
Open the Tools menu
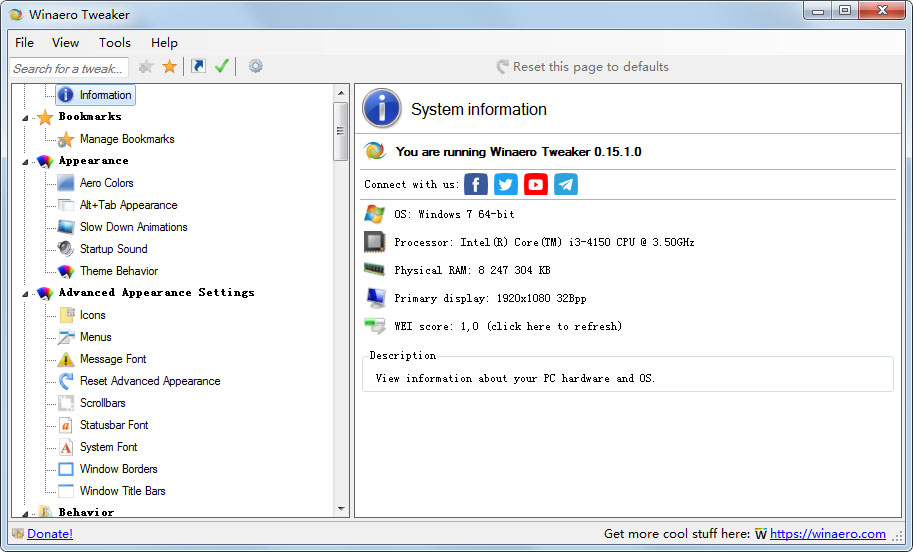pyautogui.click(x=115, y=43)
